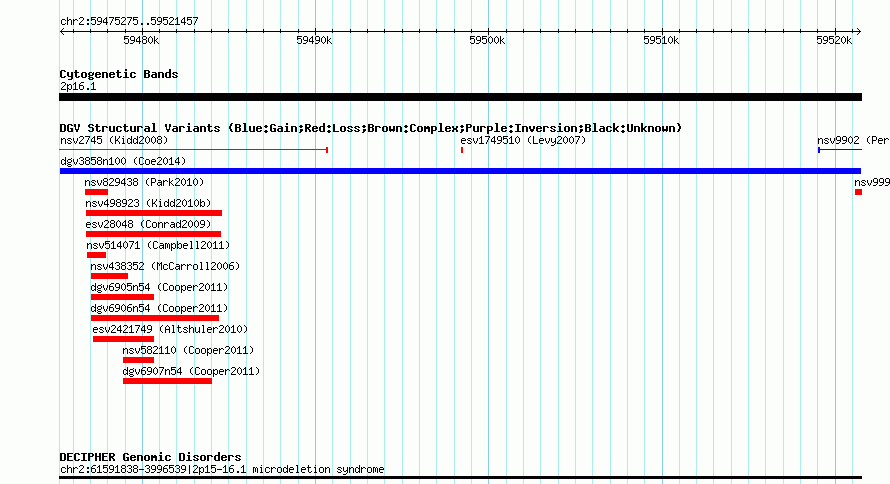The width and height of the screenshot is (890, 484).
Task: Click the small red nsv999 marker
Action: pyautogui.click(x=858, y=192)
